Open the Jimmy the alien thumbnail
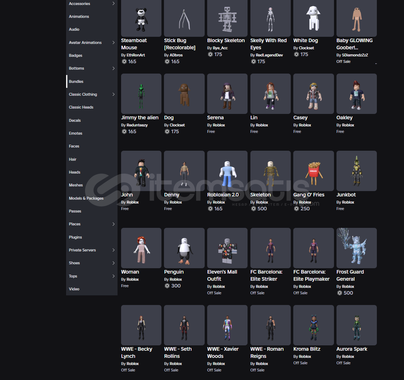Viewport: 404px width, 380px height. pos(141,94)
